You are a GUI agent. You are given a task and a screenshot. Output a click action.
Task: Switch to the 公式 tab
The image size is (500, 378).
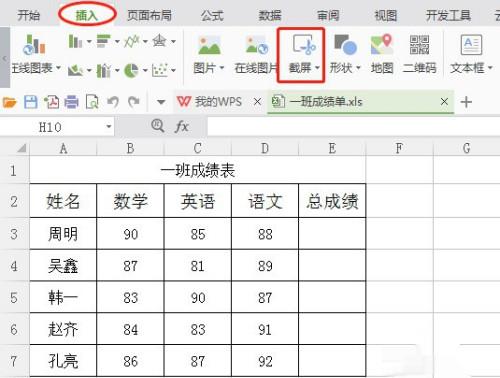tap(212, 15)
